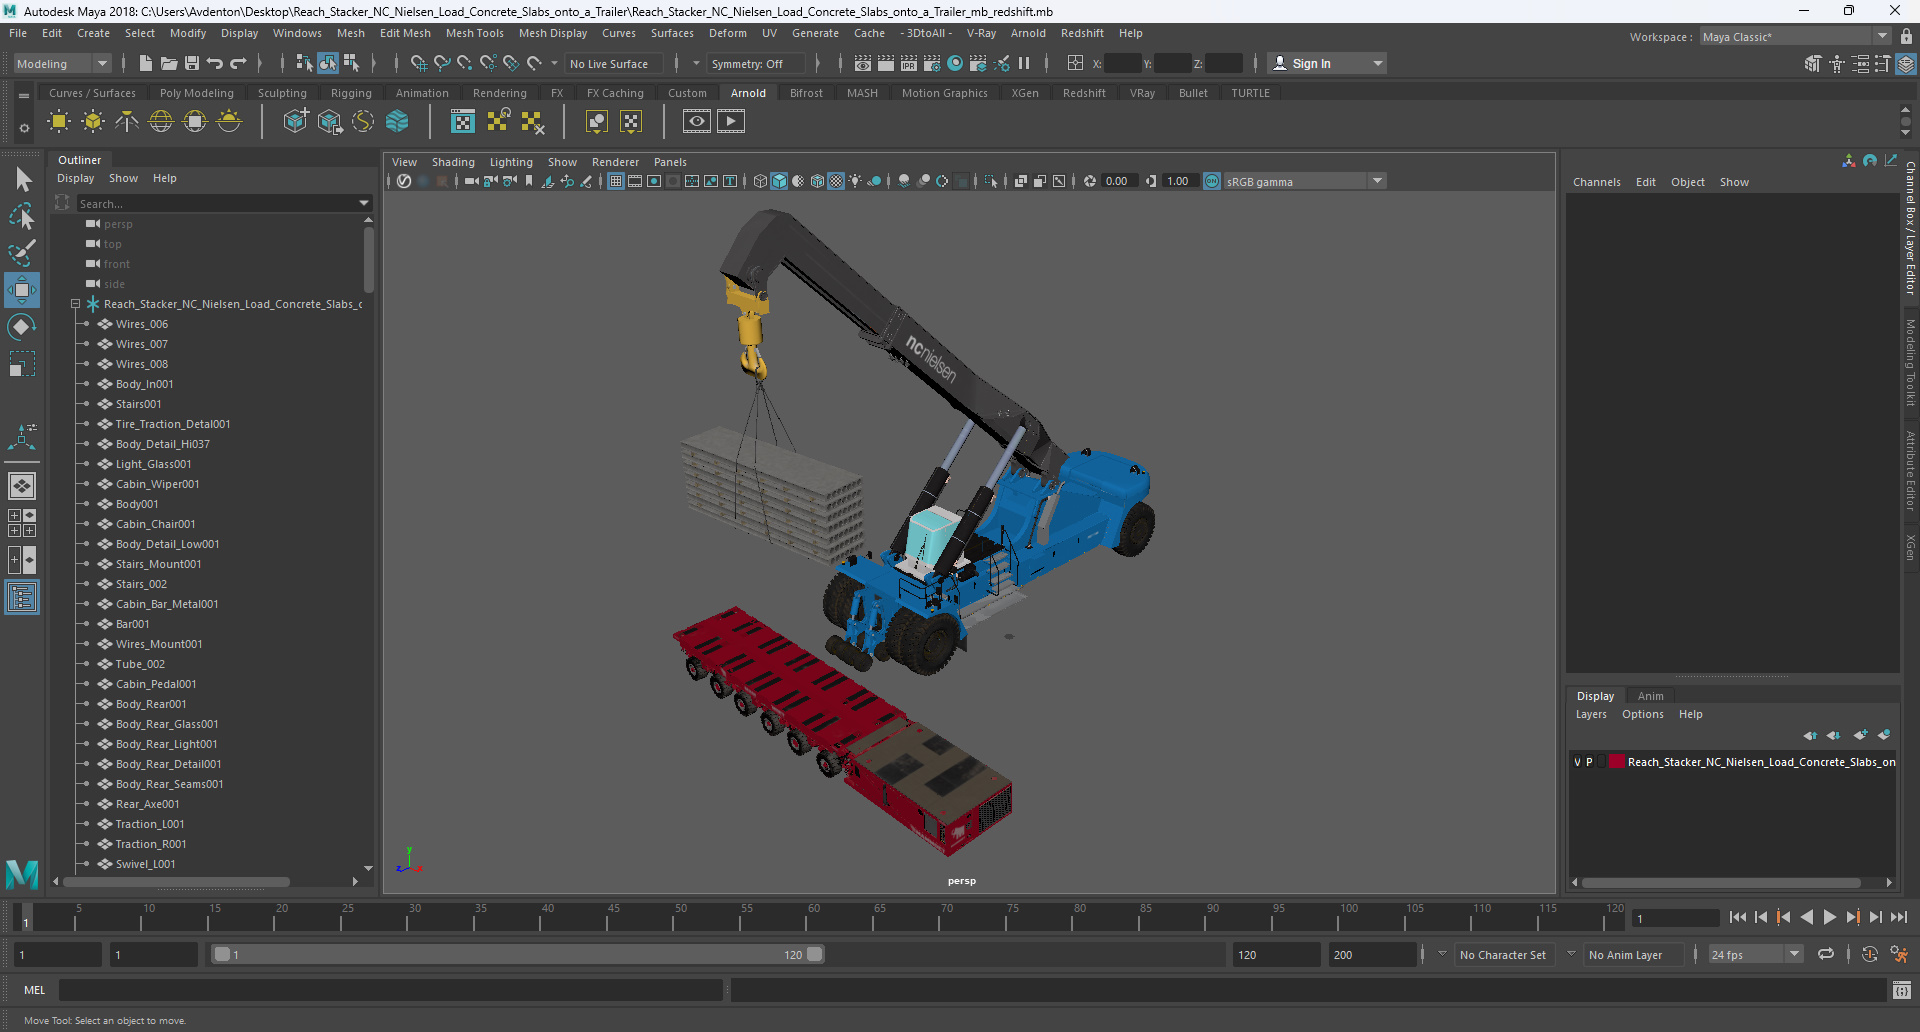Click the New Scene icon
The height and width of the screenshot is (1032, 1920).
146,63
